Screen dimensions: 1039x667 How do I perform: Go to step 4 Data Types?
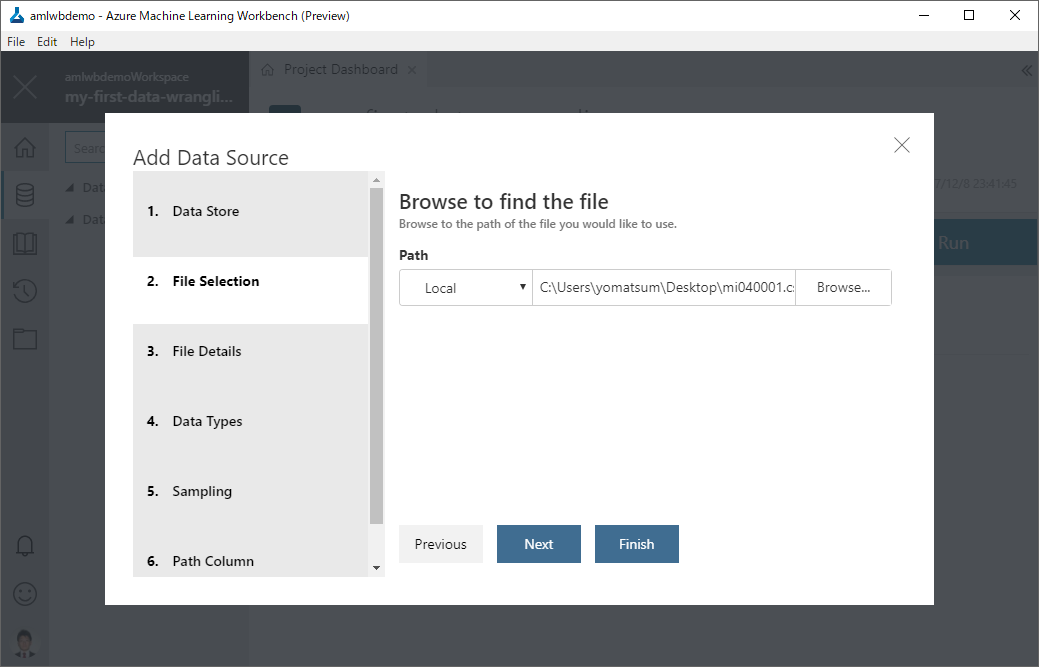[x=250, y=422]
